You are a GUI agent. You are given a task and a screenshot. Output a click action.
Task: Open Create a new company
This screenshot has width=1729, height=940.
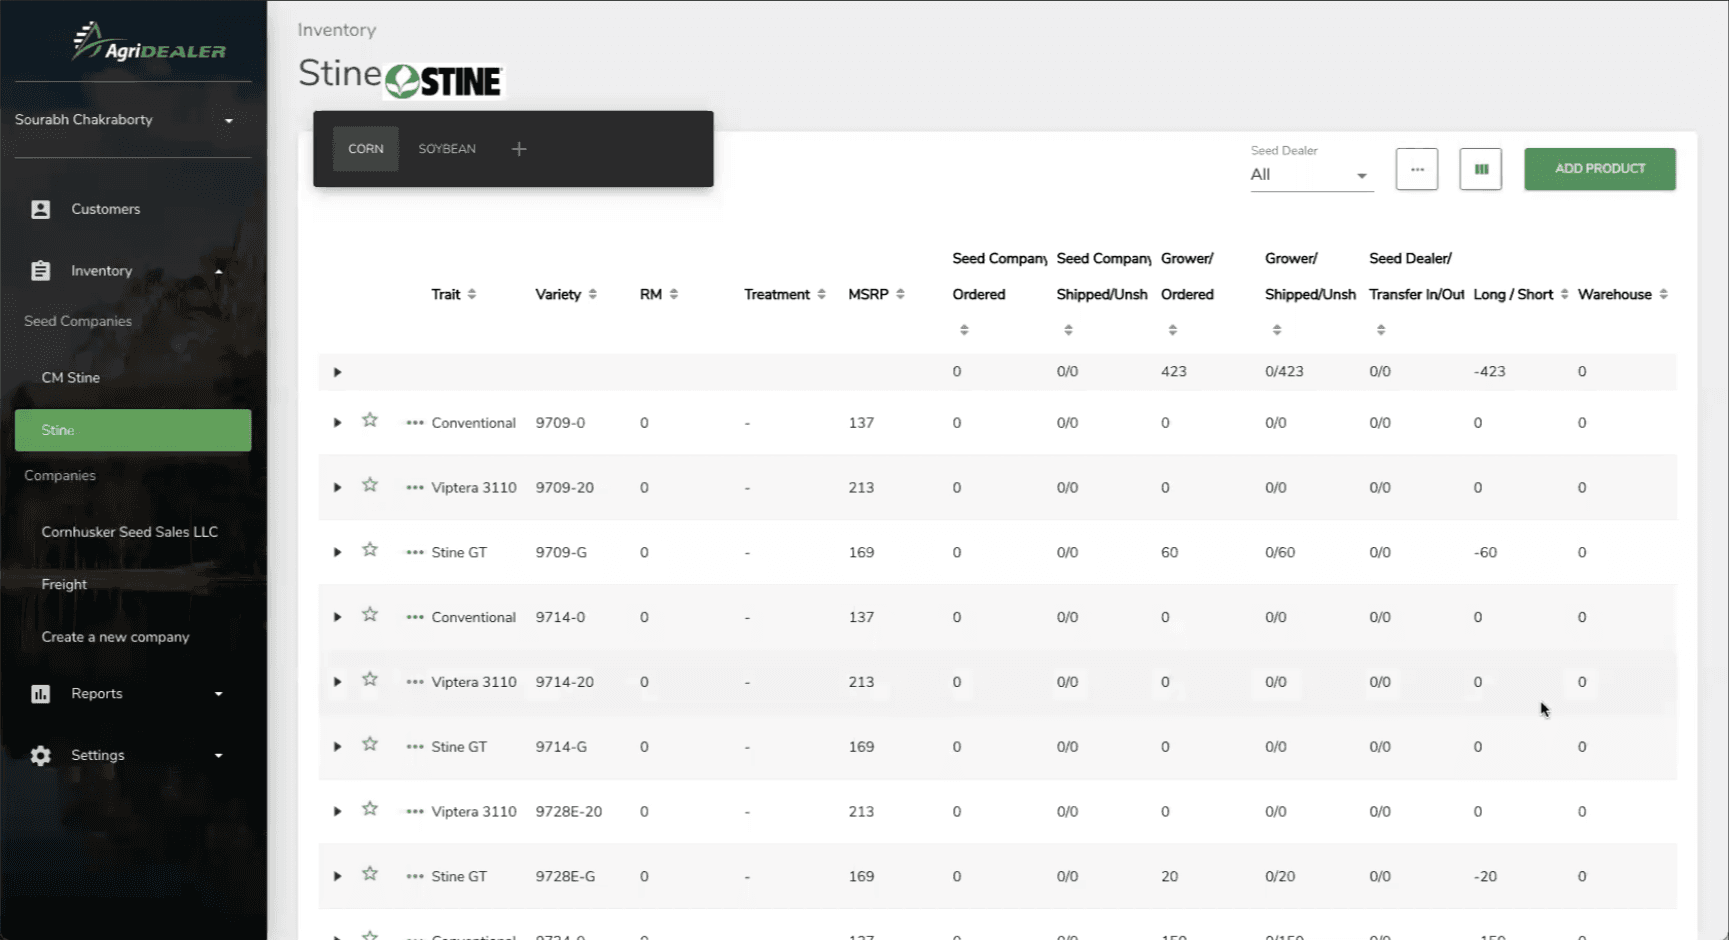(116, 637)
